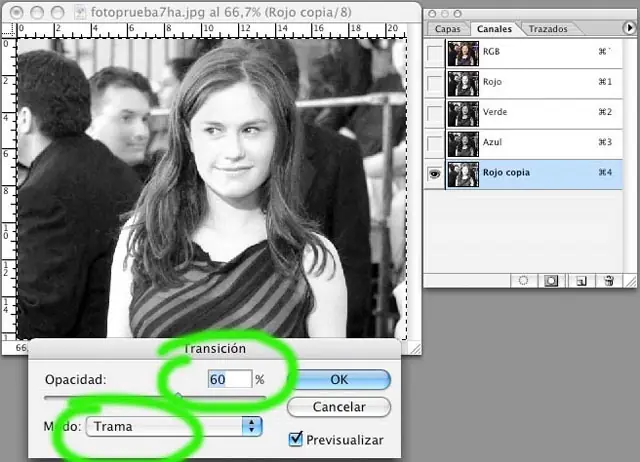This screenshot has height=462, width=640.
Task: Select the channel row named Rojo copia
Action: click(524, 174)
